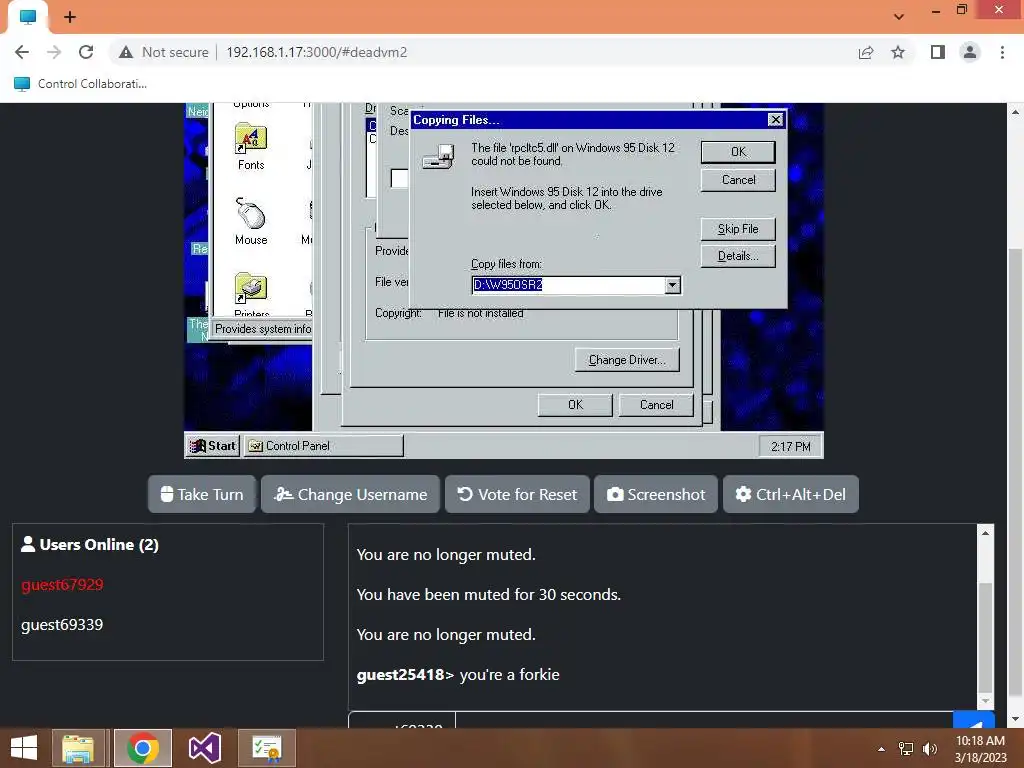Viewport: 1024px width, 768px height.
Task: Take a VM screenshot with Screenshot button
Action: pos(656,494)
